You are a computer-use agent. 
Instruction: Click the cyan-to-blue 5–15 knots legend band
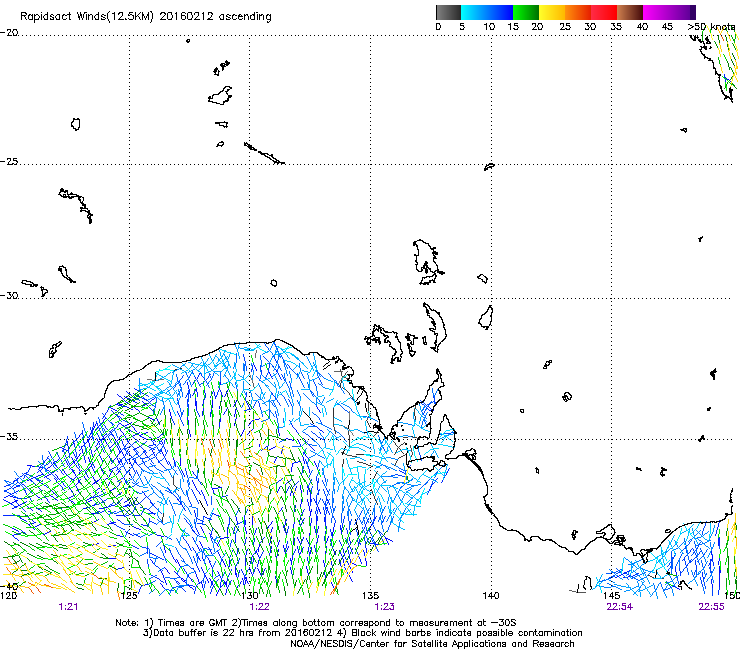487,12
